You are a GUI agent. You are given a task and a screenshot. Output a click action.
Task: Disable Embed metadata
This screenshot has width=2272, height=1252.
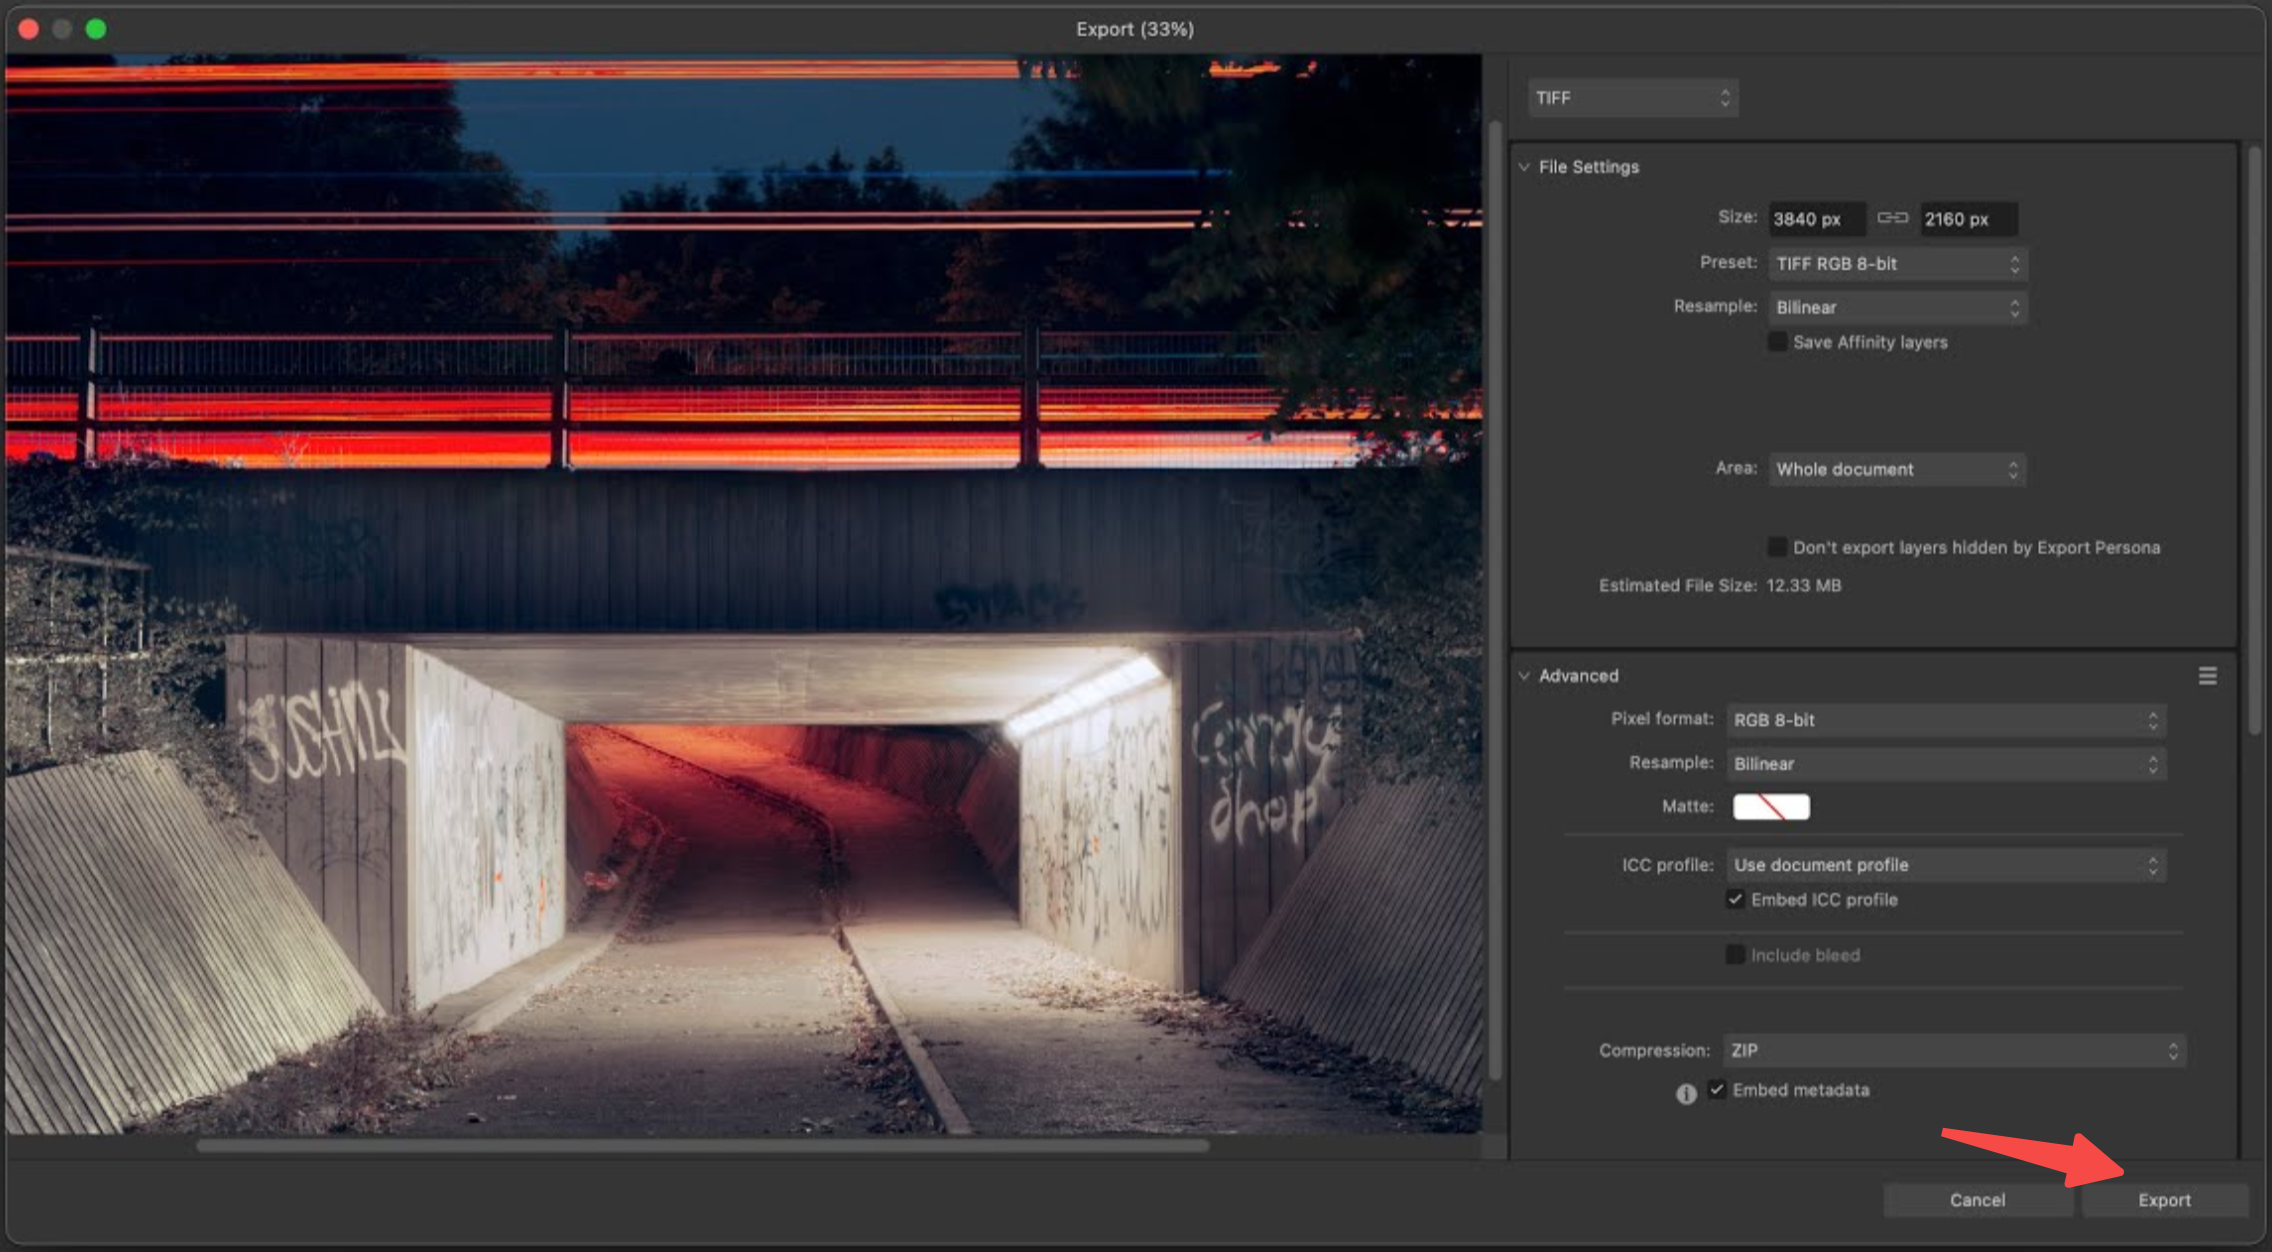[1718, 1090]
